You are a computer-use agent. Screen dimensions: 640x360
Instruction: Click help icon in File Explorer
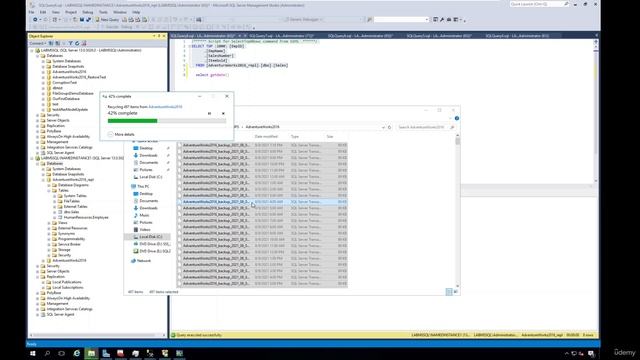[x=457, y=118]
